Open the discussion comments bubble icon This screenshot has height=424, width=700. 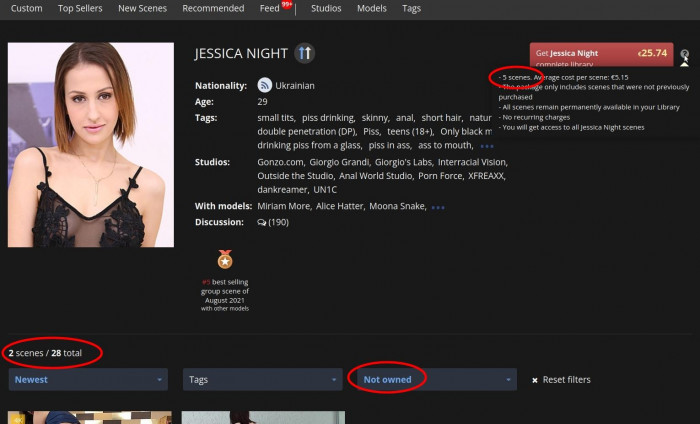(262, 222)
